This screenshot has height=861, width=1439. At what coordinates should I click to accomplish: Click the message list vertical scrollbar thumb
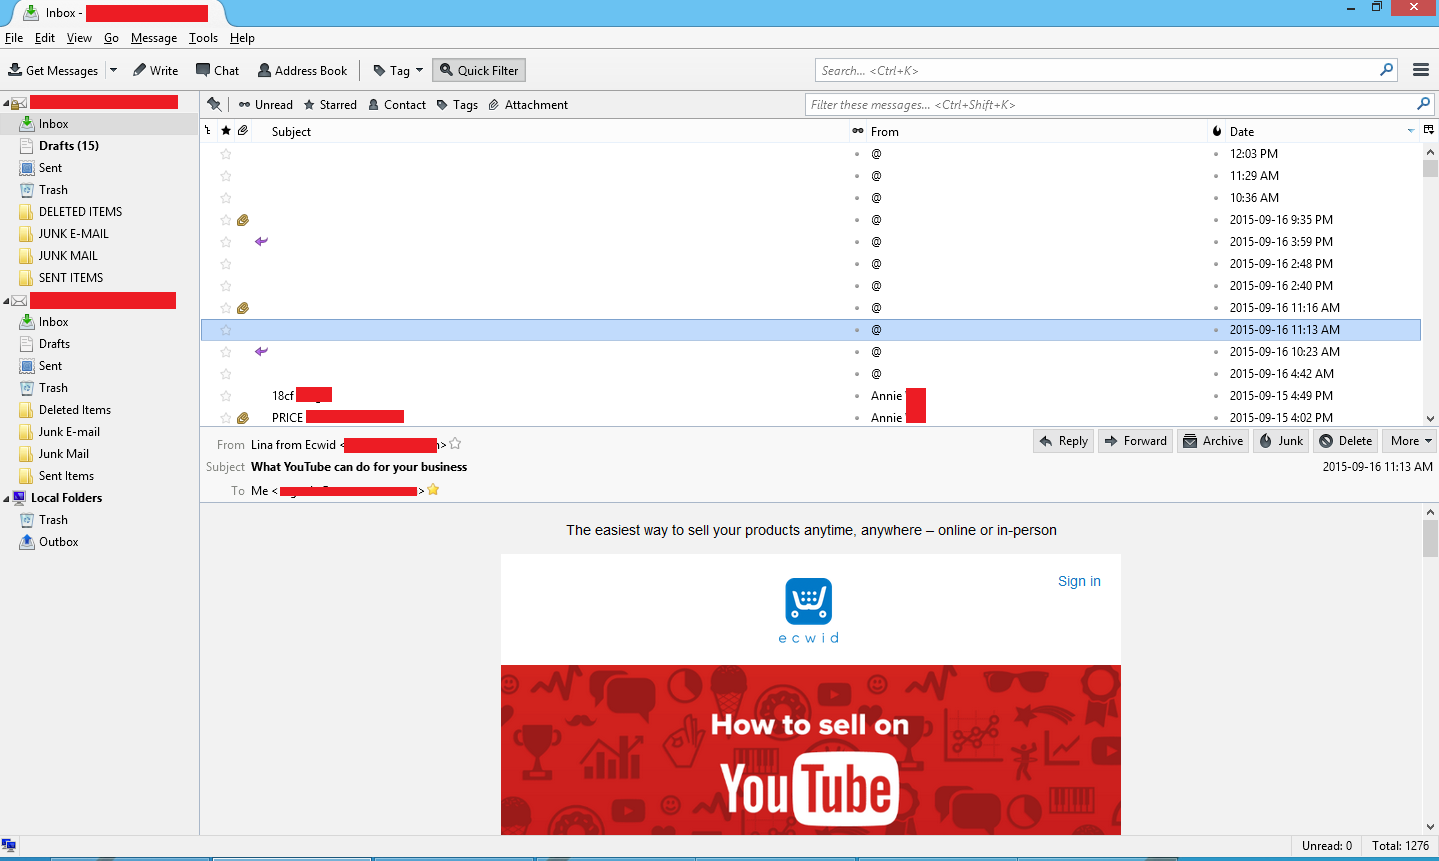point(1430,168)
